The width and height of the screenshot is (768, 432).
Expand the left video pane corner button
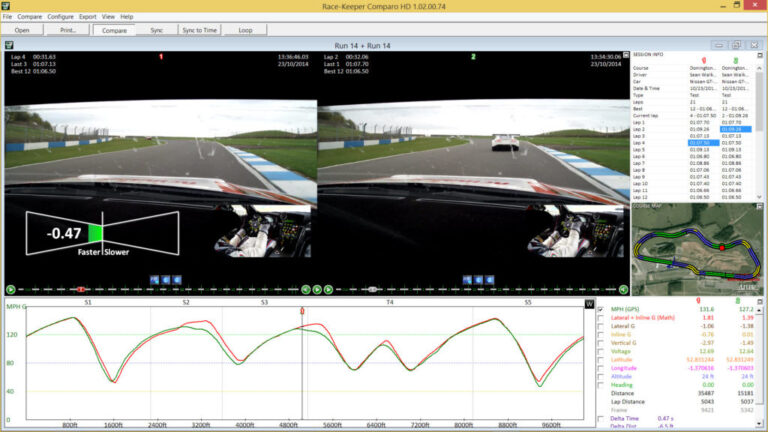coord(8,45)
